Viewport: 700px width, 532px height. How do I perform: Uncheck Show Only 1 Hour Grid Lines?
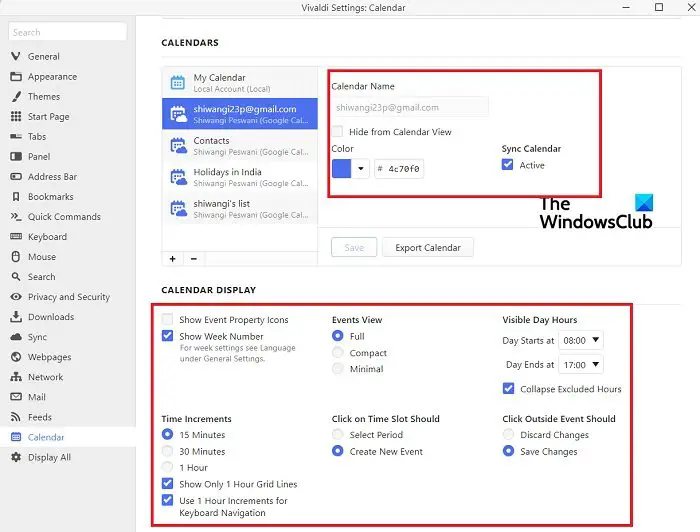pyautogui.click(x=167, y=483)
